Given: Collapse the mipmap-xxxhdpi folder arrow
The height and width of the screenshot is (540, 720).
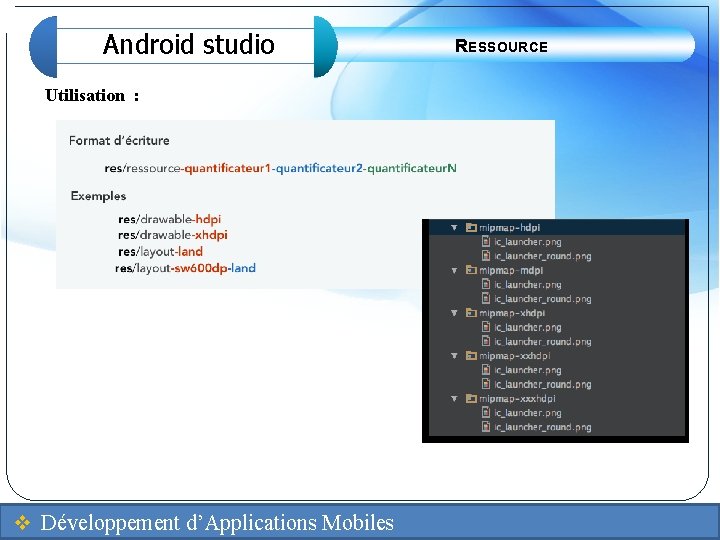Looking at the screenshot, I should [x=454, y=399].
